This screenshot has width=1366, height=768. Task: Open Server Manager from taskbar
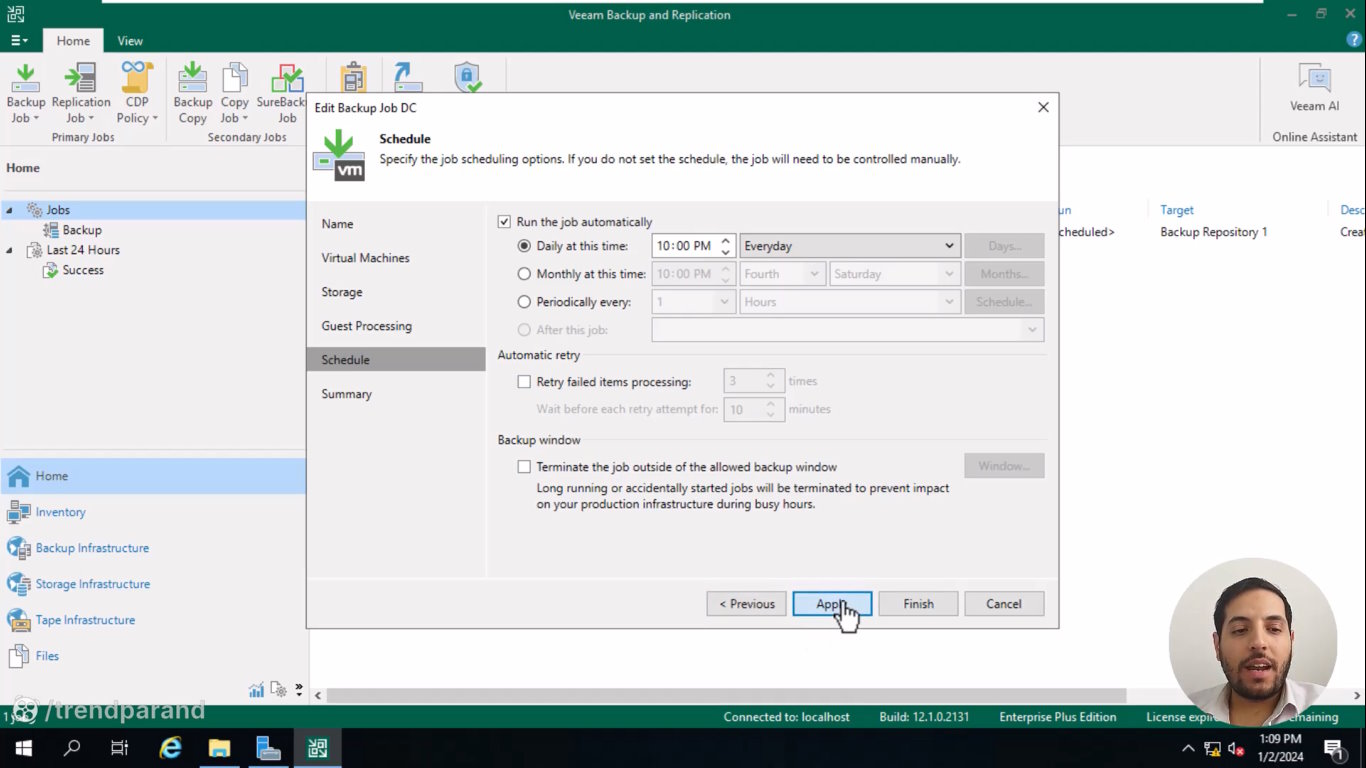(268, 748)
